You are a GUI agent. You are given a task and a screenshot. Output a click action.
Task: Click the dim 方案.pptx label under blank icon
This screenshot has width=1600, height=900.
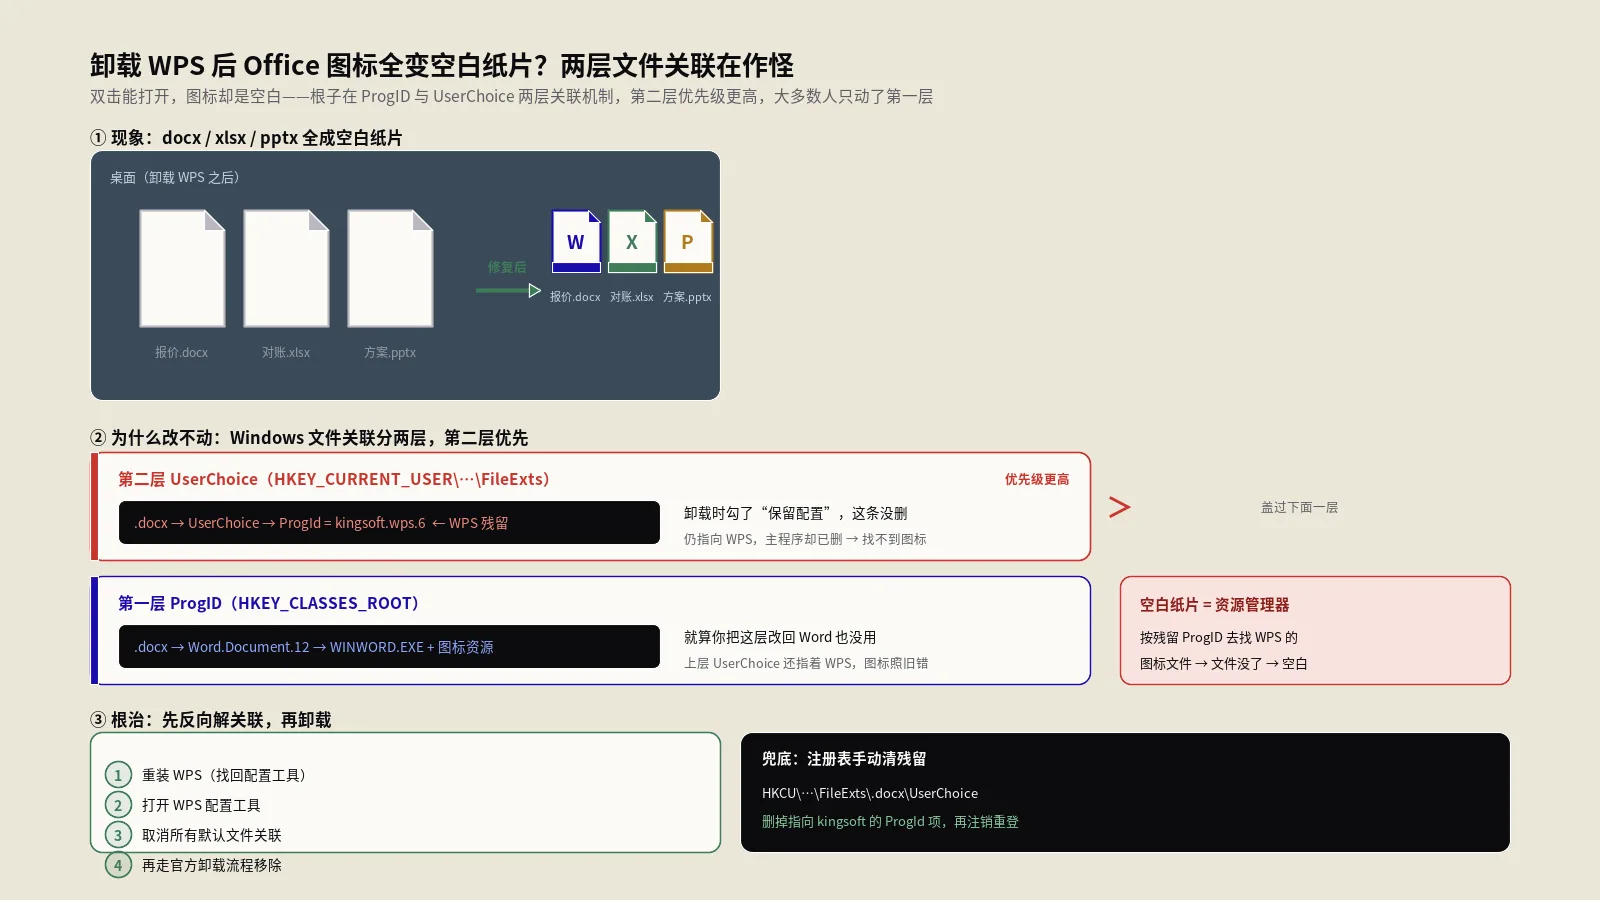[x=390, y=352]
